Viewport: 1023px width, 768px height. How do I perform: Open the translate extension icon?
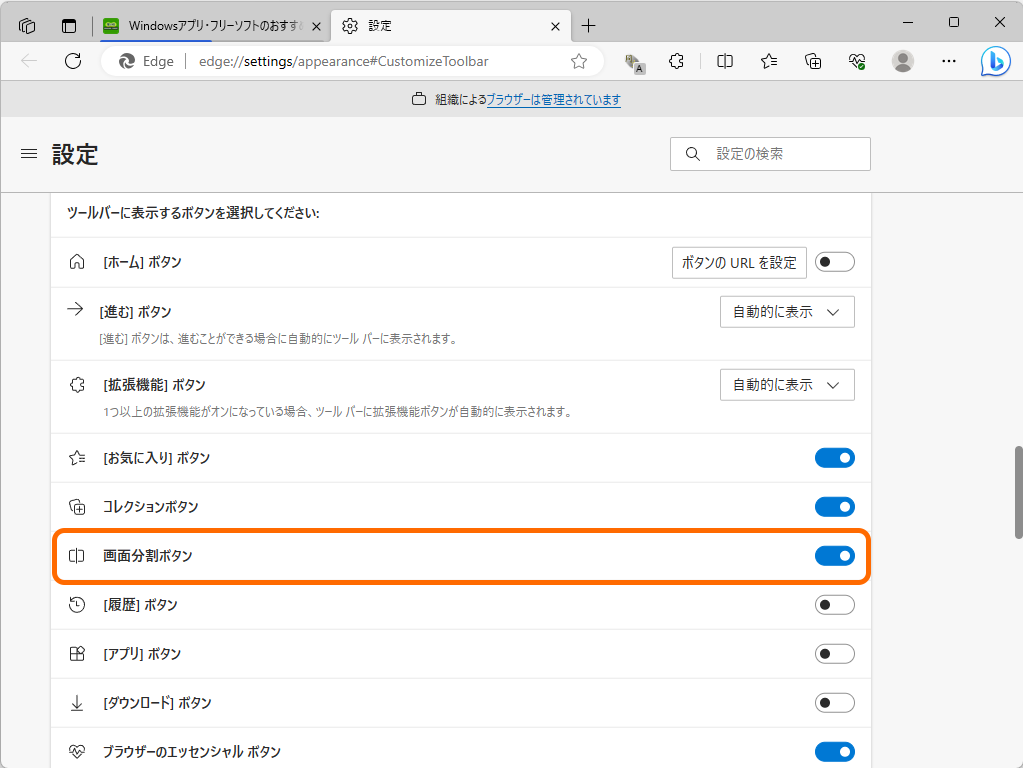(634, 63)
